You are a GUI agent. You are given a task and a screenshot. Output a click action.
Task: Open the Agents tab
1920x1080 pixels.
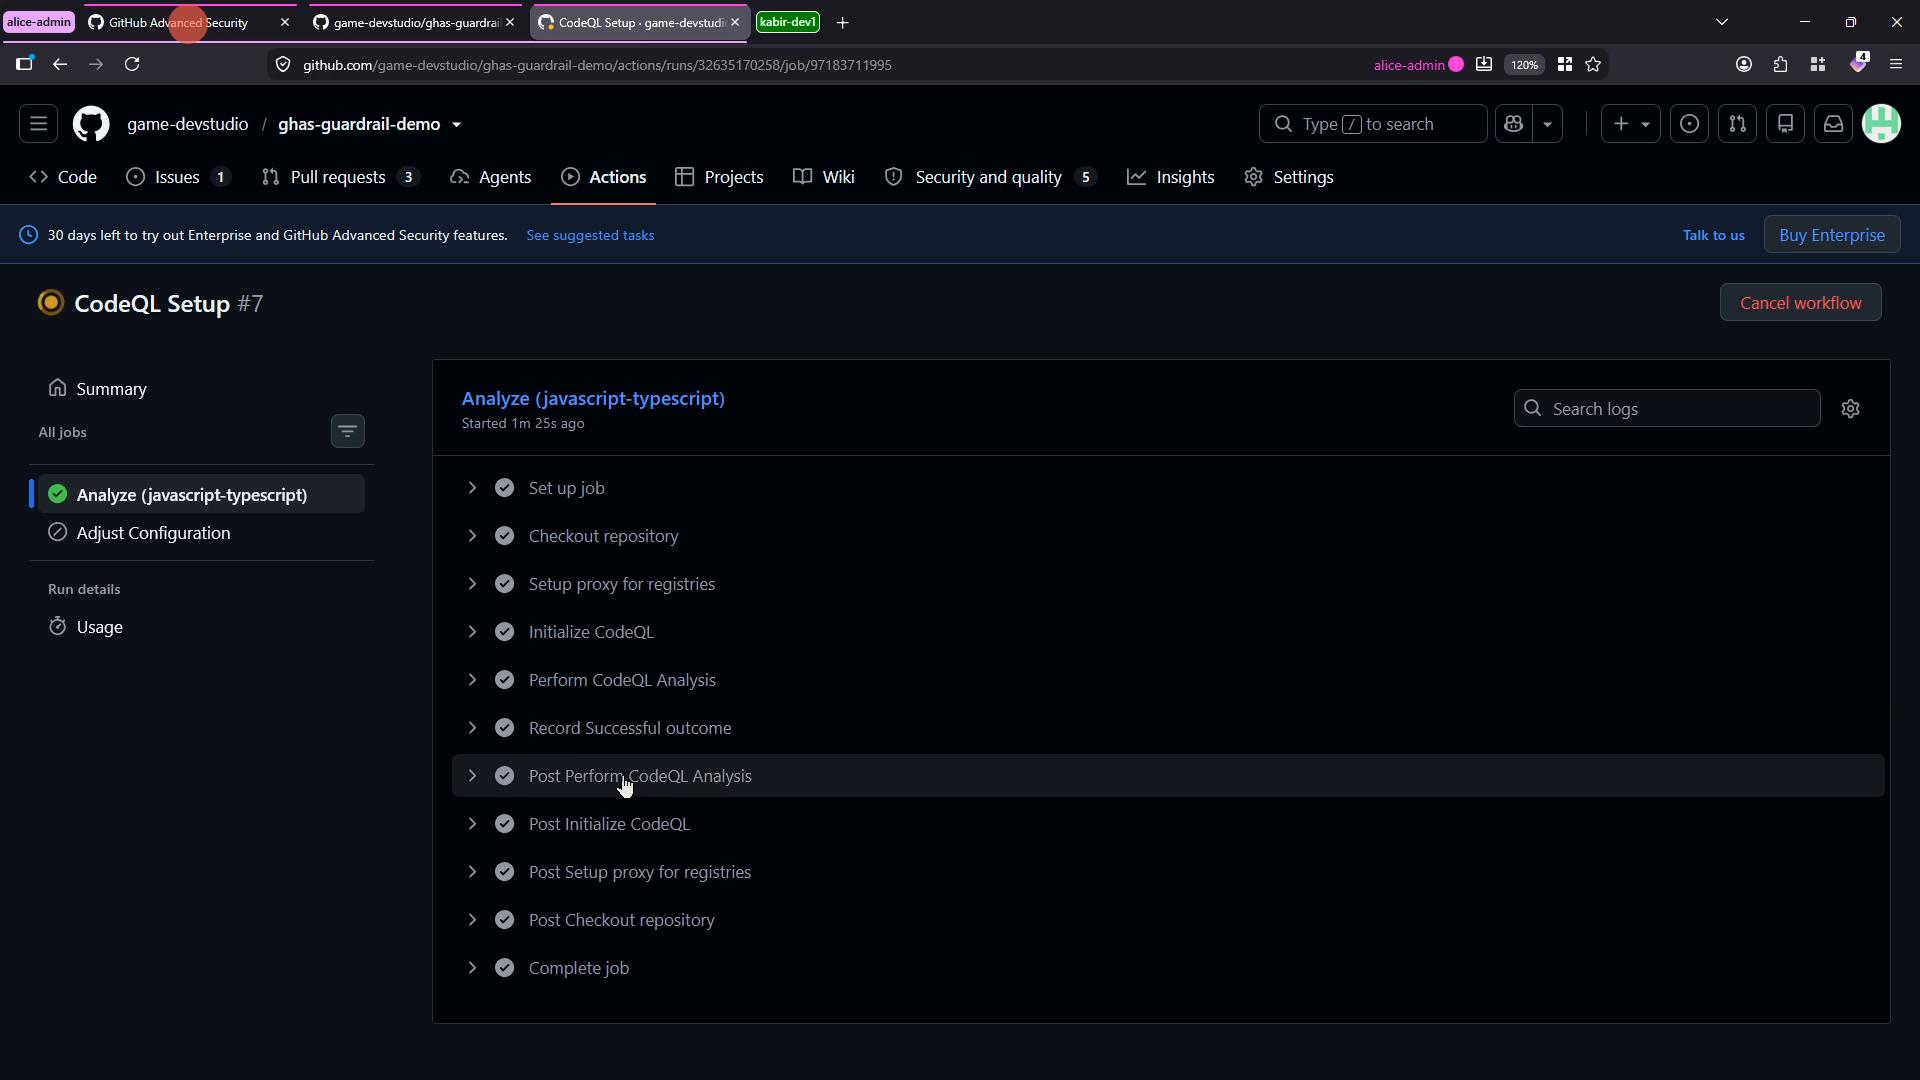[490, 177]
